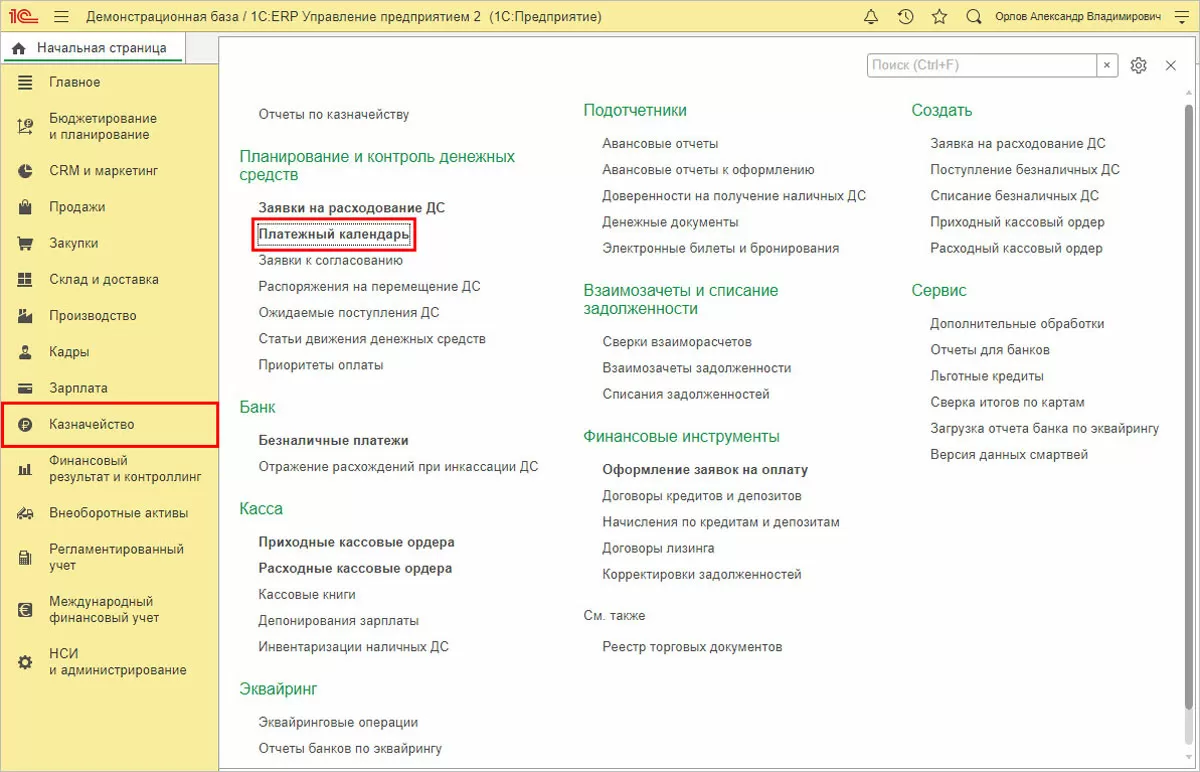This screenshot has height=772, width=1200.
Task: Open Распоряжения на перемещение ДС
Action: 369,286
